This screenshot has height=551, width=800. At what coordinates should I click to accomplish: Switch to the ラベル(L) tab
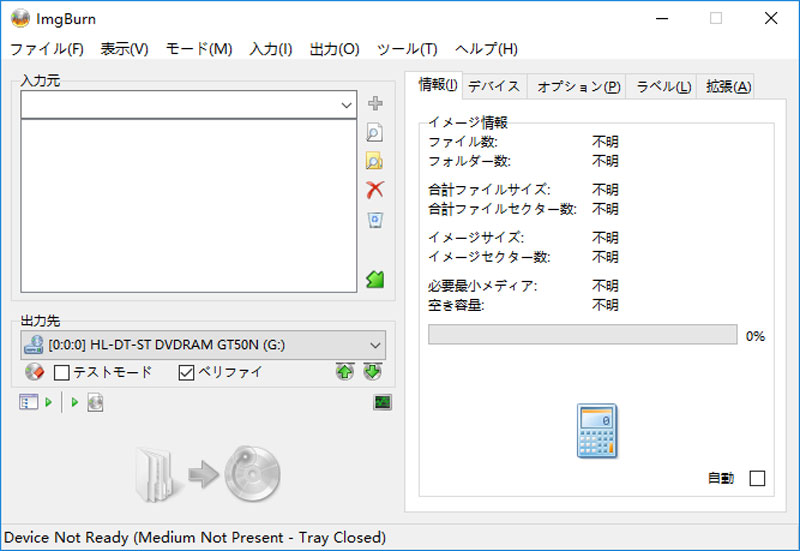pos(663,87)
